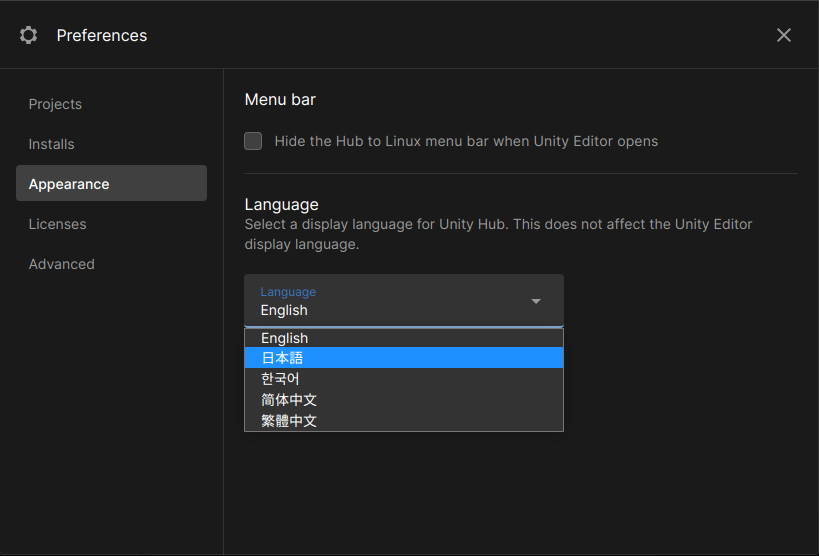
Task: Click the 'Select a display language' description text
Action: point(498,234)
